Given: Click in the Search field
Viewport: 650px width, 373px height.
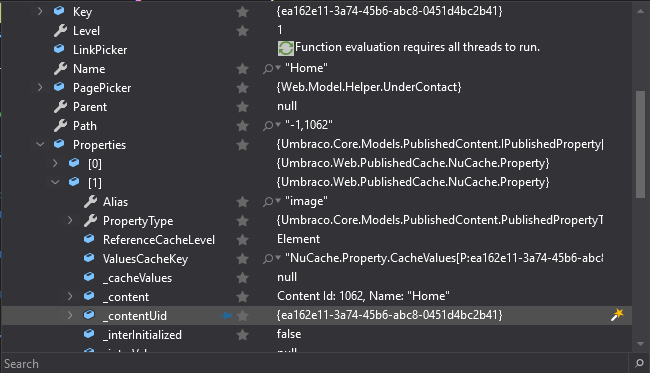Looking at the screenshot, I should pyautogui.click(x=315, y=363).
